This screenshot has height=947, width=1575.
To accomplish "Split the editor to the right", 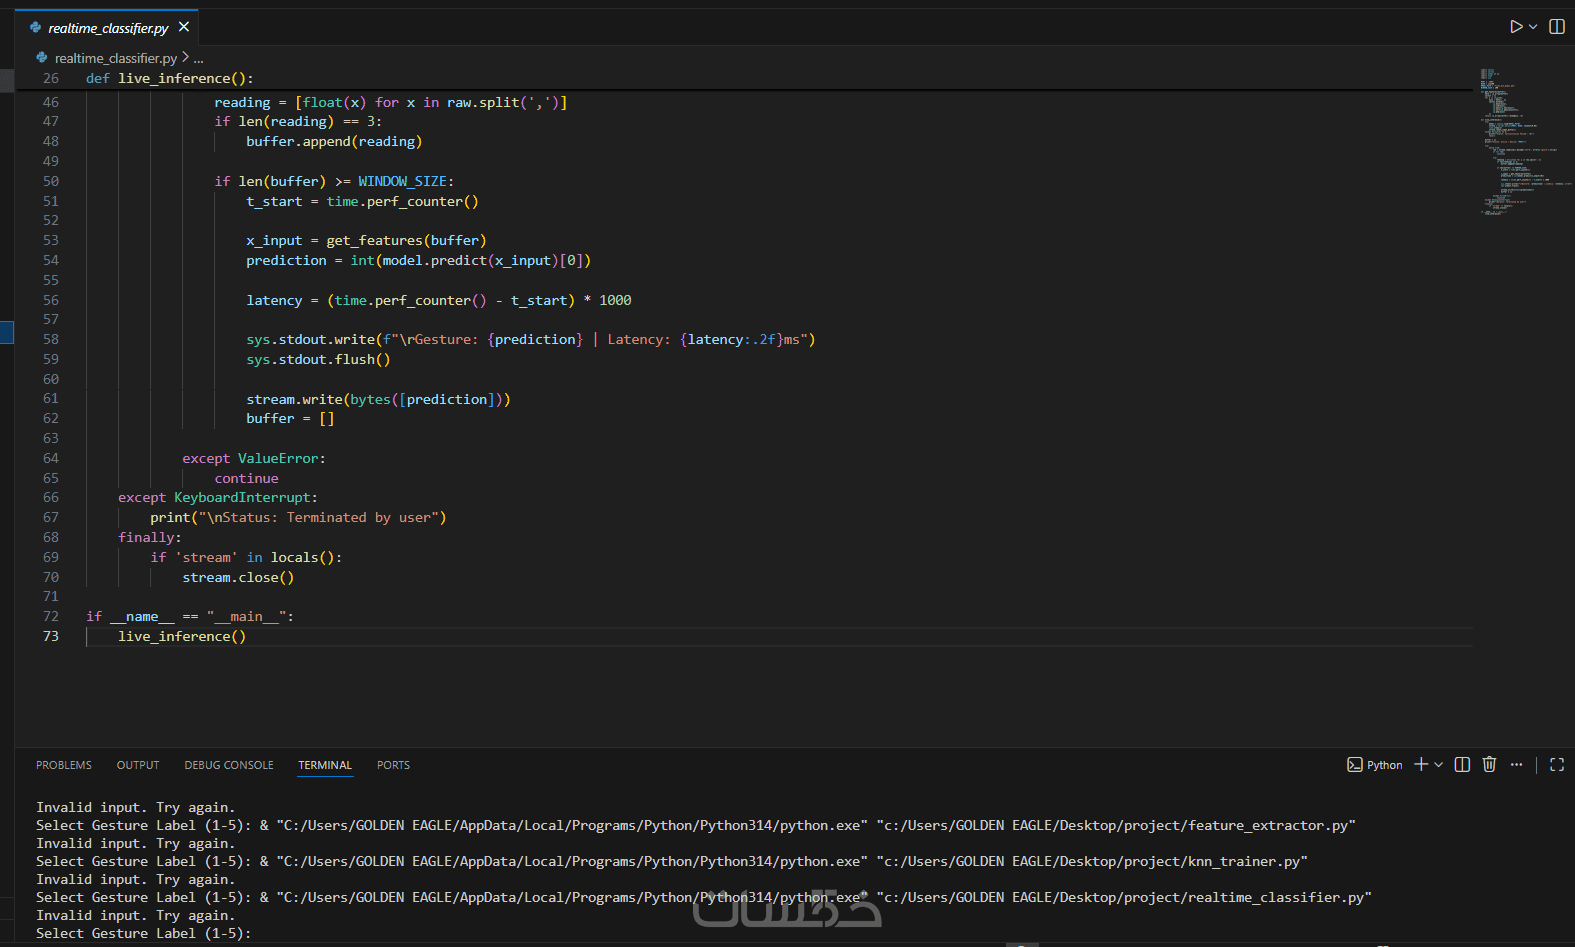I will click(x=1557, y=27).
